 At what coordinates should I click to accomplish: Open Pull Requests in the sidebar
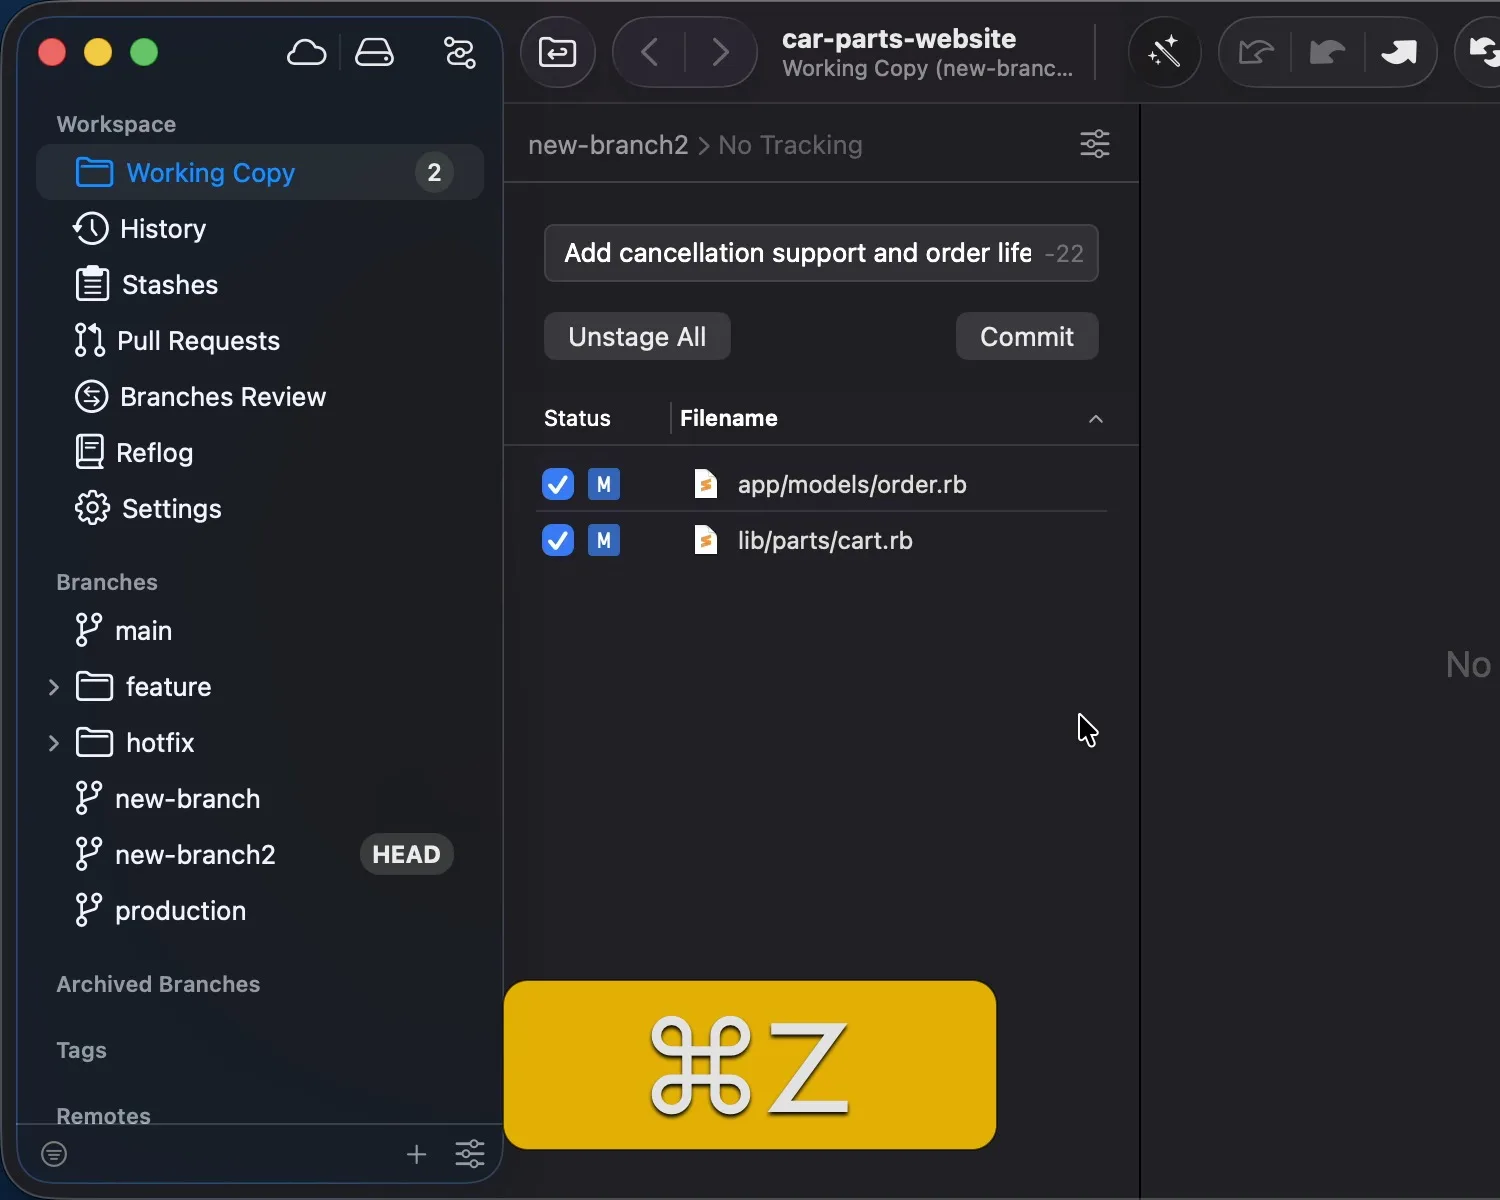pyautogui.click(x=260, y=341)
